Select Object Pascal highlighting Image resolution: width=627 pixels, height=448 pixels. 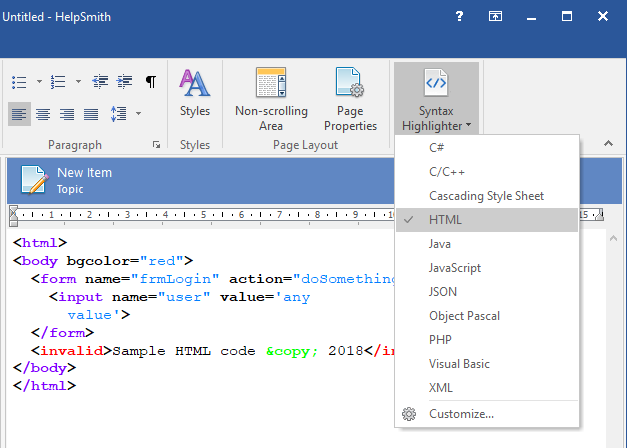coord(487,316)
